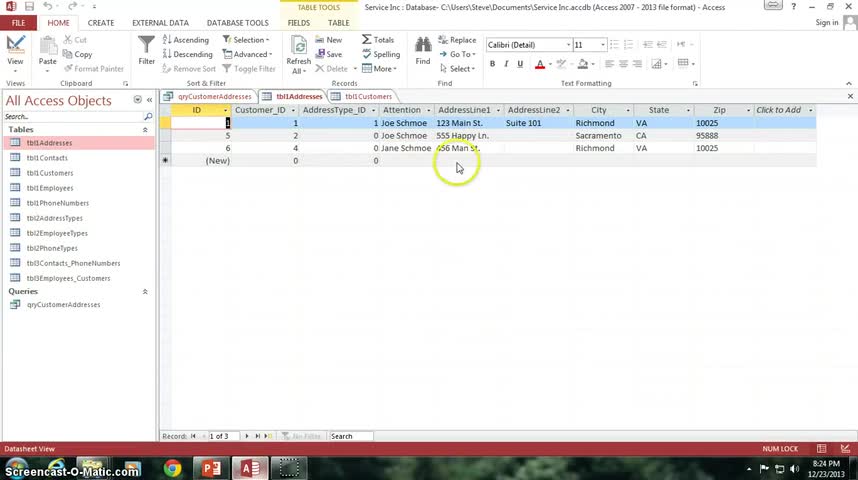Viewport: 858px width, 480px height.
Task: Switch to the CREATE ribbon tab
Action: tap(101, 23)
